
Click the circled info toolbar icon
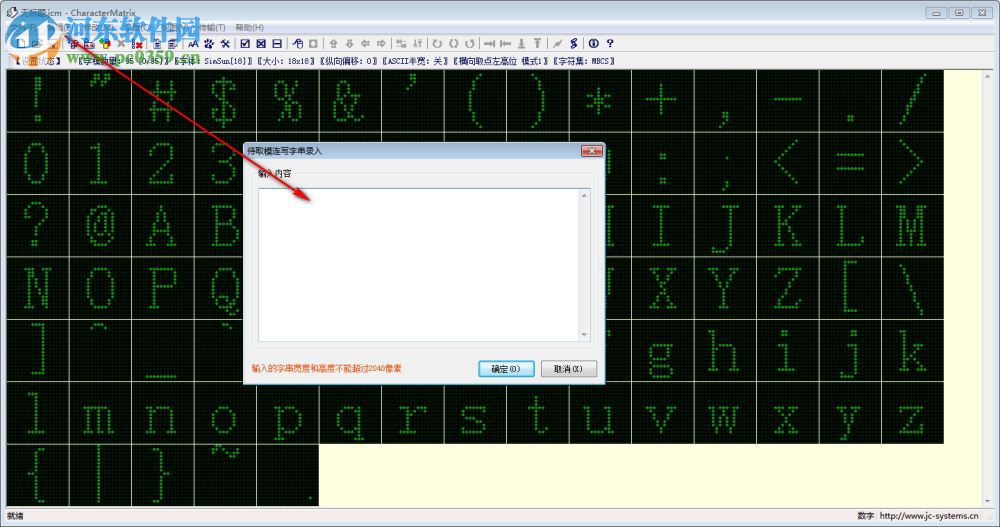tap(594, 43)
